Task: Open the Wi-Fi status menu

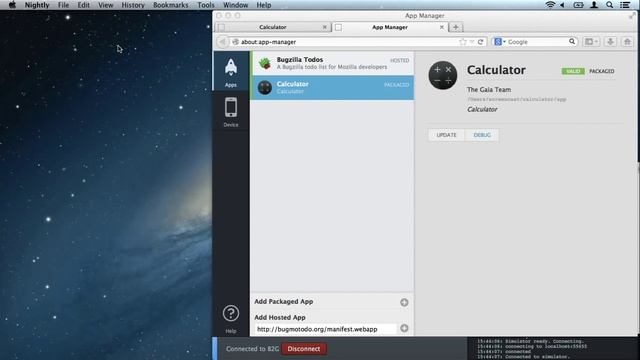Action: coord(550,5)
